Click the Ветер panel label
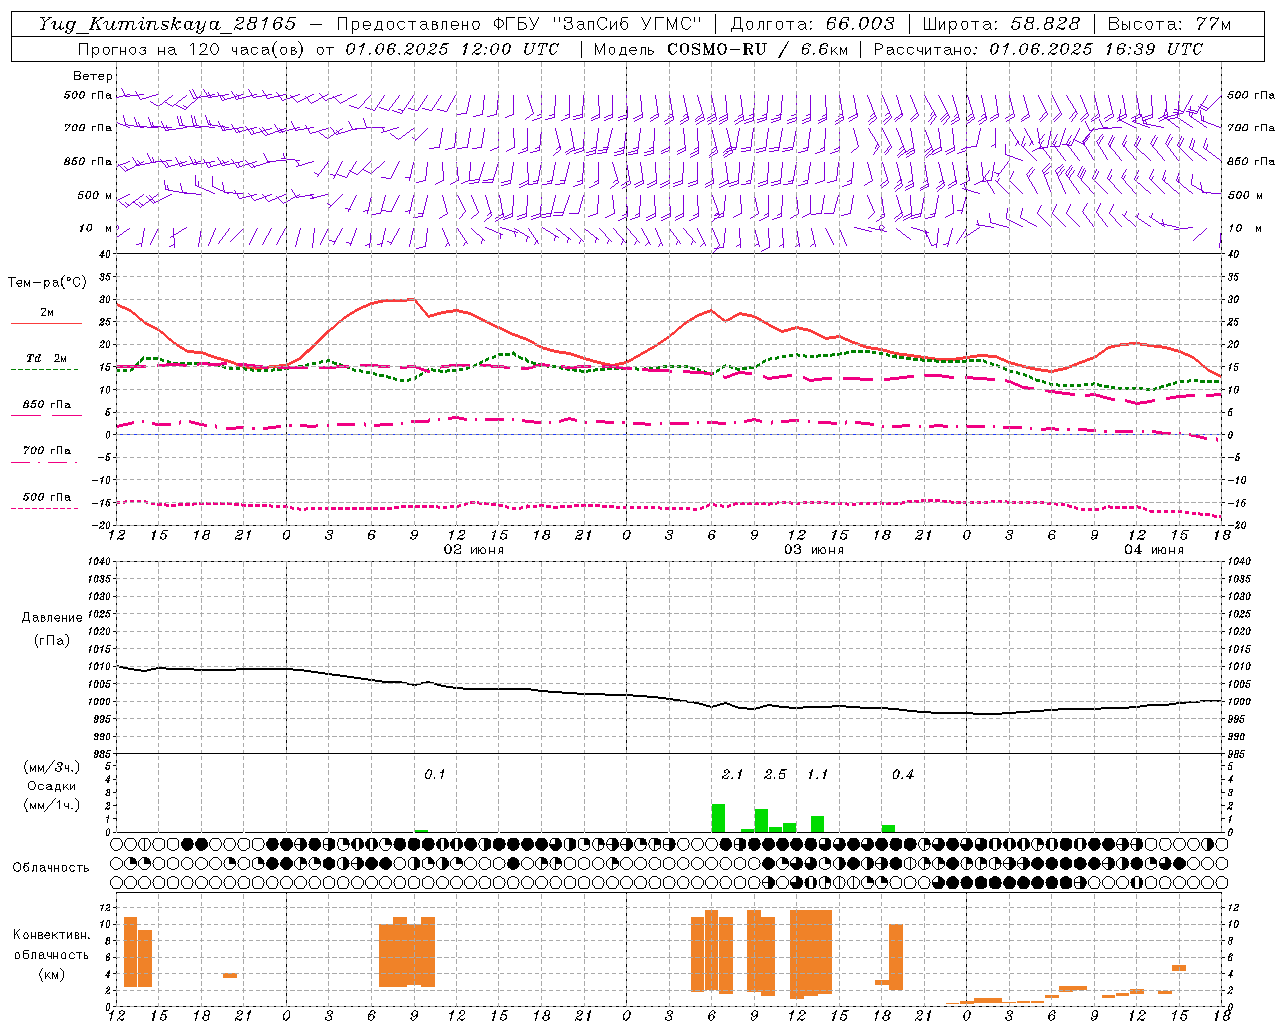This screenshot has width=1280, height=1024. coord(93,76)
